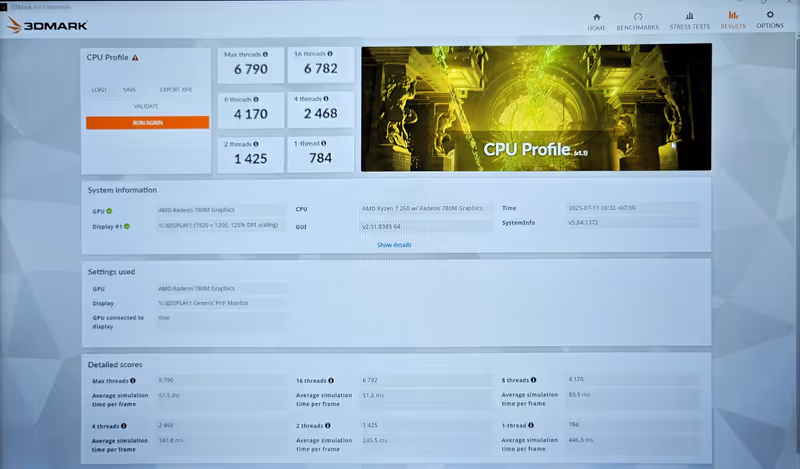800x469 pixels.
Task: Click info icon on 16 threads score tile
Action: click(x=330, y=54)
